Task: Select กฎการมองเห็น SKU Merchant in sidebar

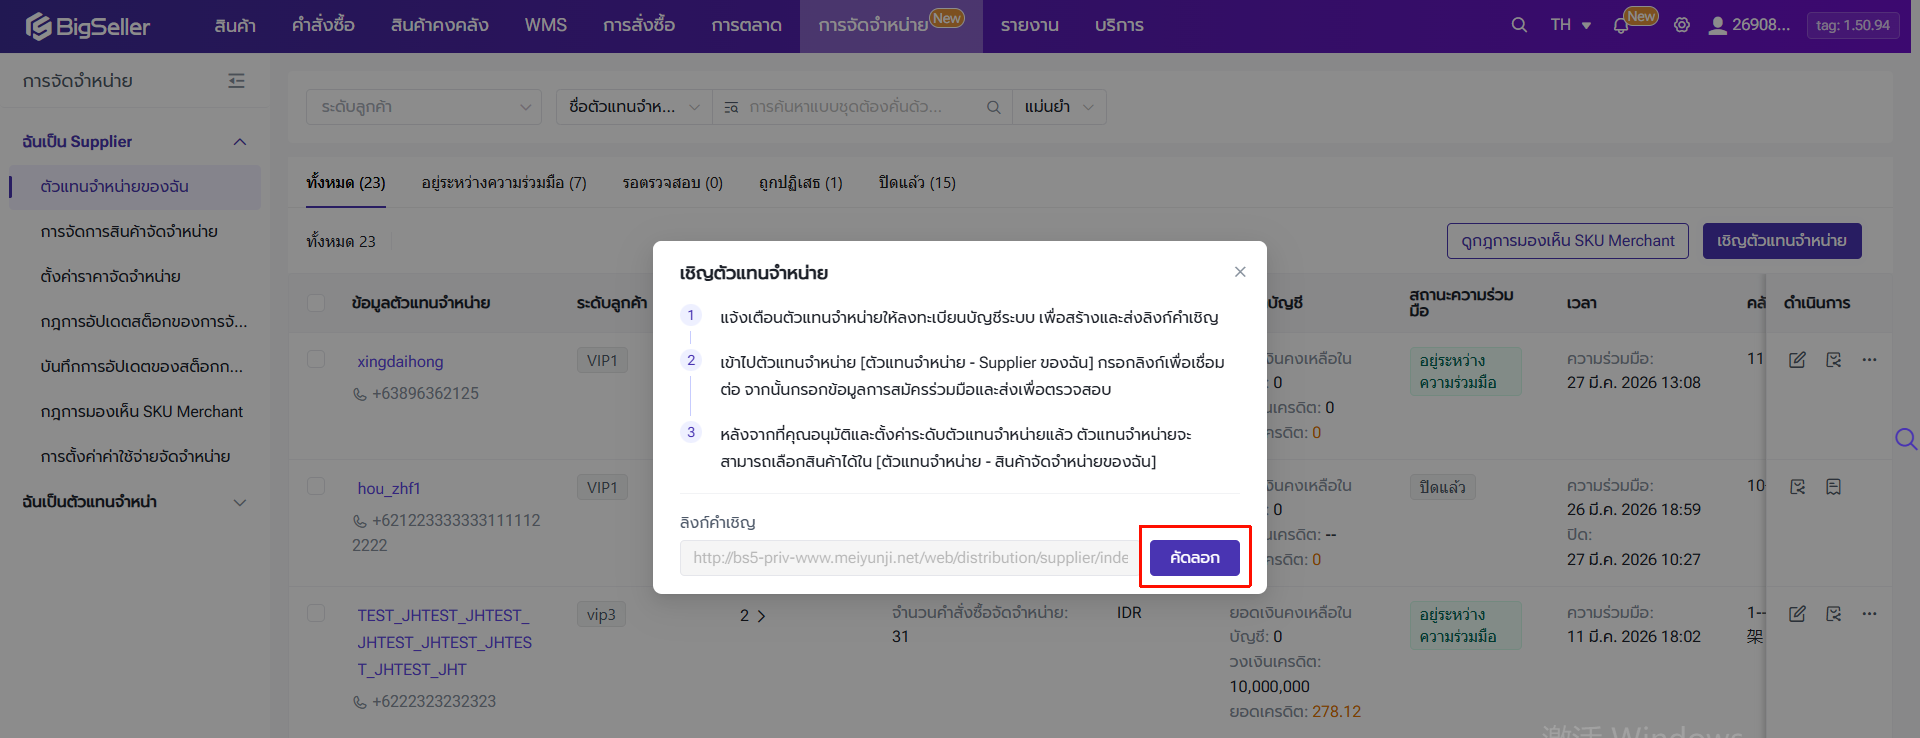Action: (136, 412)
